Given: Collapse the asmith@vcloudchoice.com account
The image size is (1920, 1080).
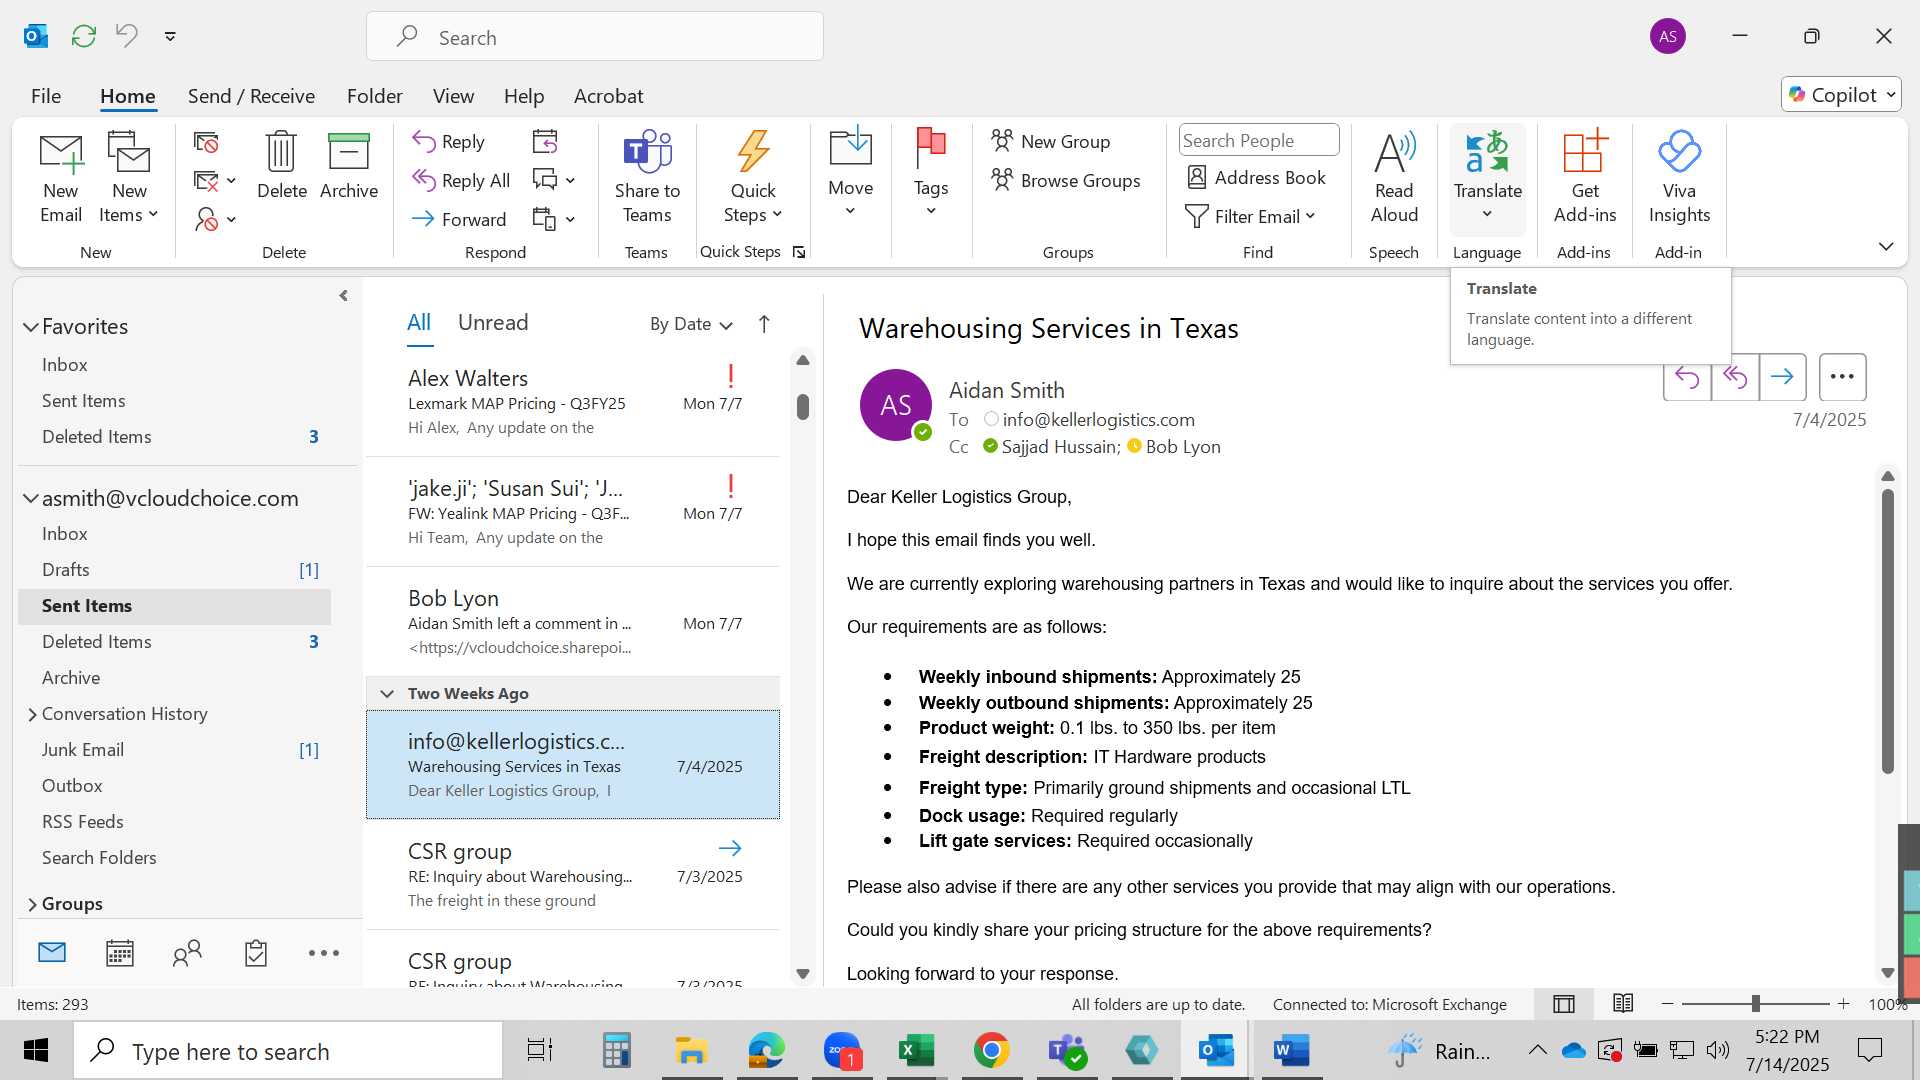Looking at the screenshot, I should (x=31, y=498).
